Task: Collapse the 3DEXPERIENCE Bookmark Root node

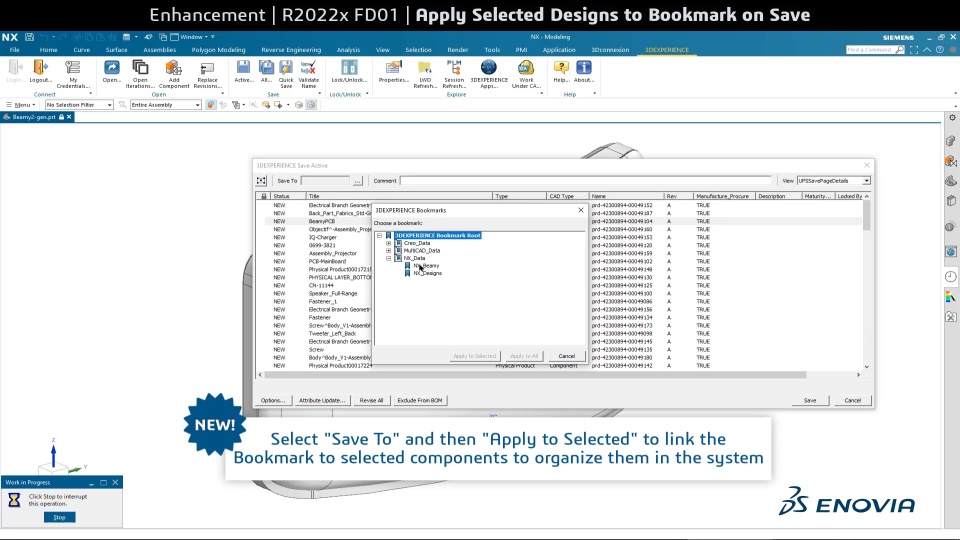Action: pyautogui.click(x=380, y=235)
